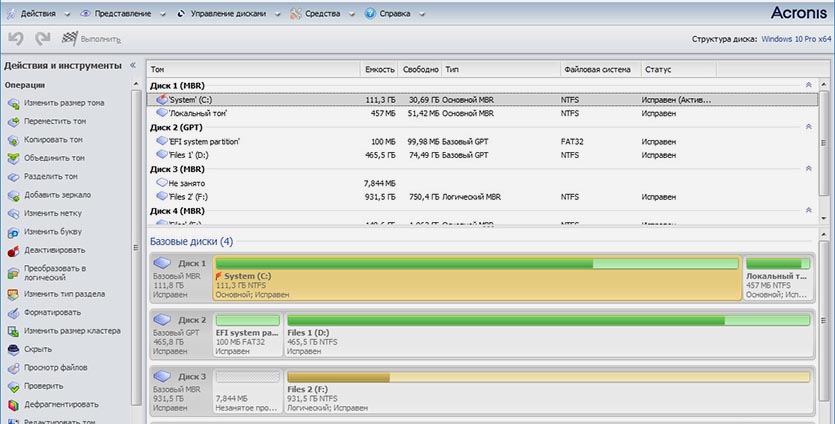
Task: Click the Format volume icon in sidebar
Action: point(14,312)
